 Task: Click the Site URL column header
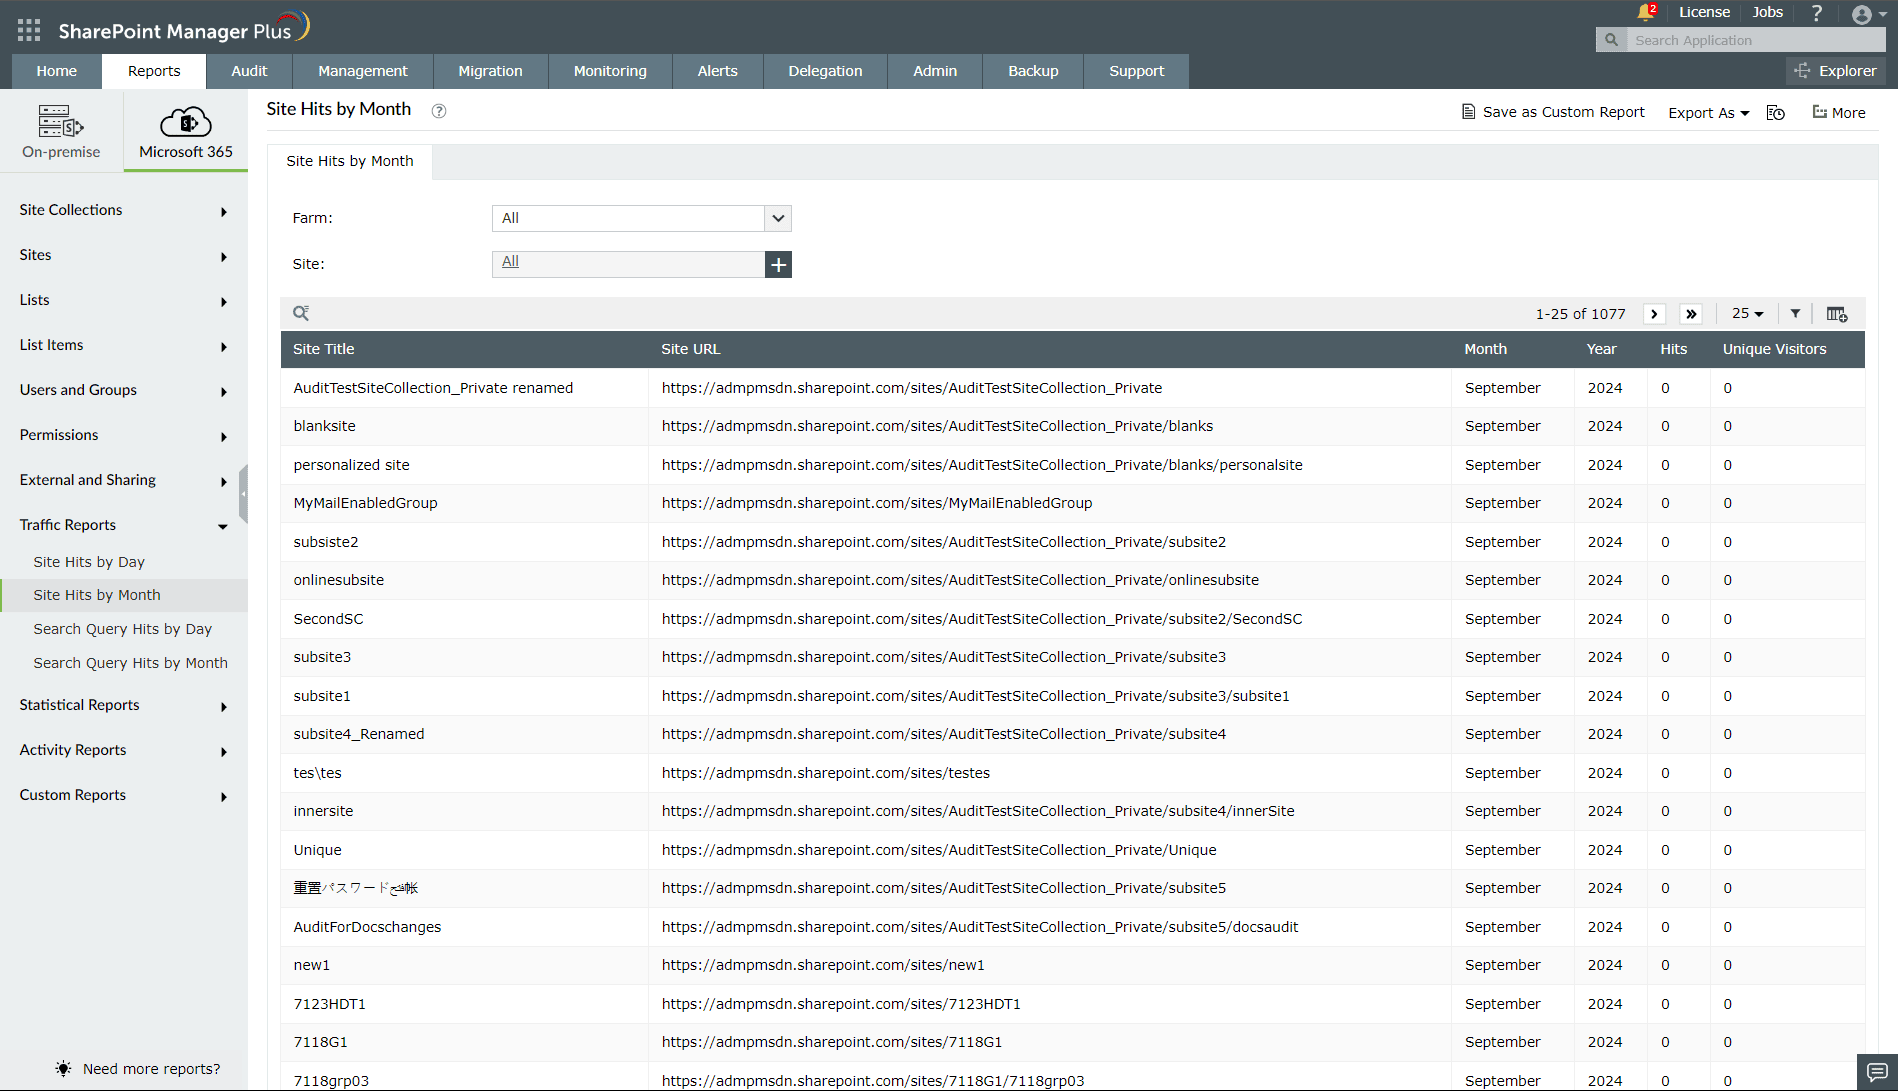[x=691, y=349]
